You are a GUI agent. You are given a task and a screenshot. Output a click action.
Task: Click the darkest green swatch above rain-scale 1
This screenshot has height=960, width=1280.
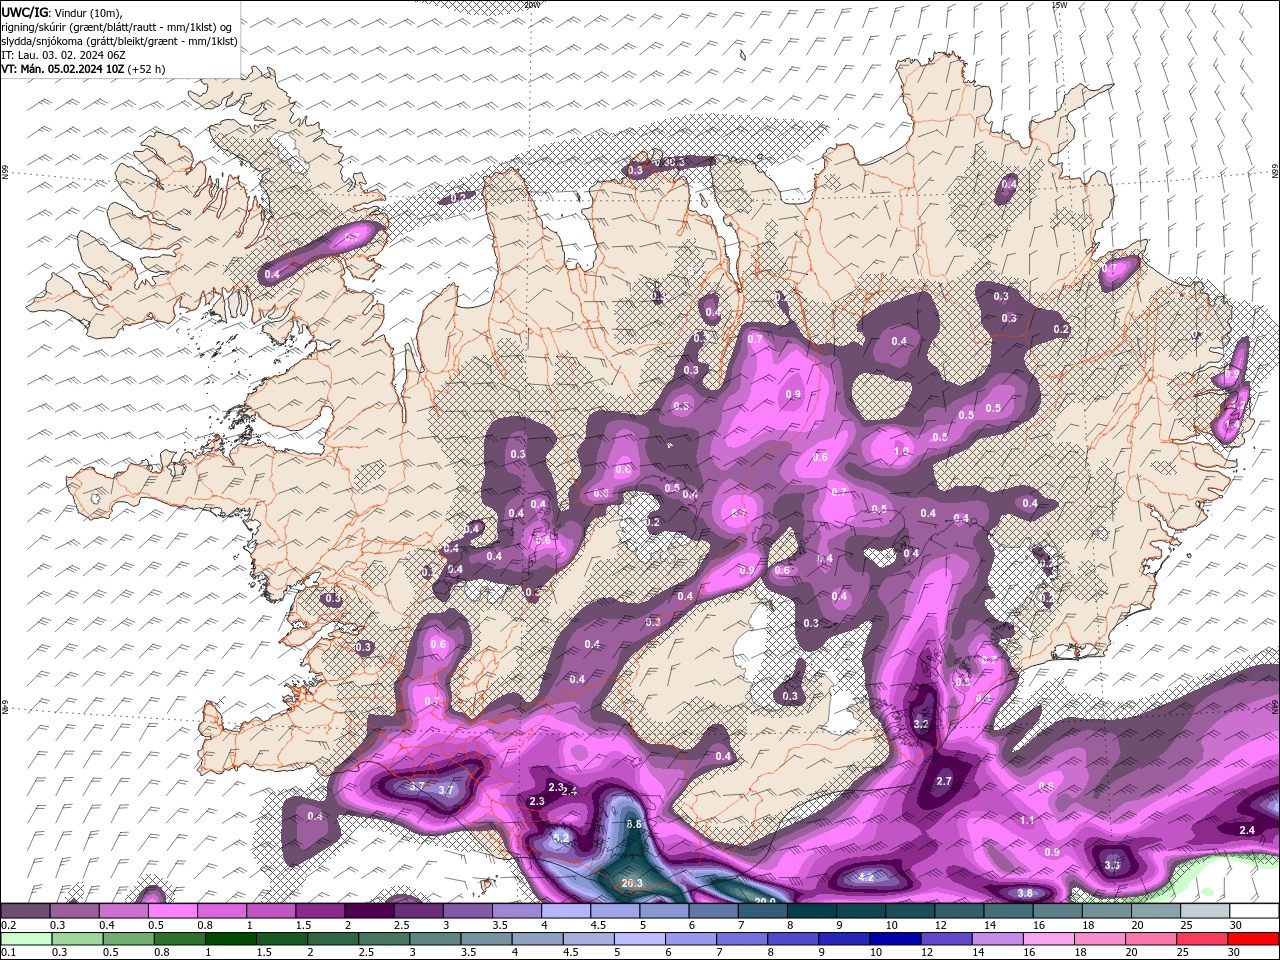click(x=230, y=939)
